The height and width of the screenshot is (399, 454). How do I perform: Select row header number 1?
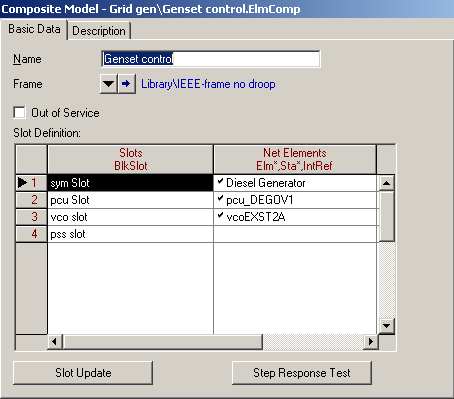point(31,183)
